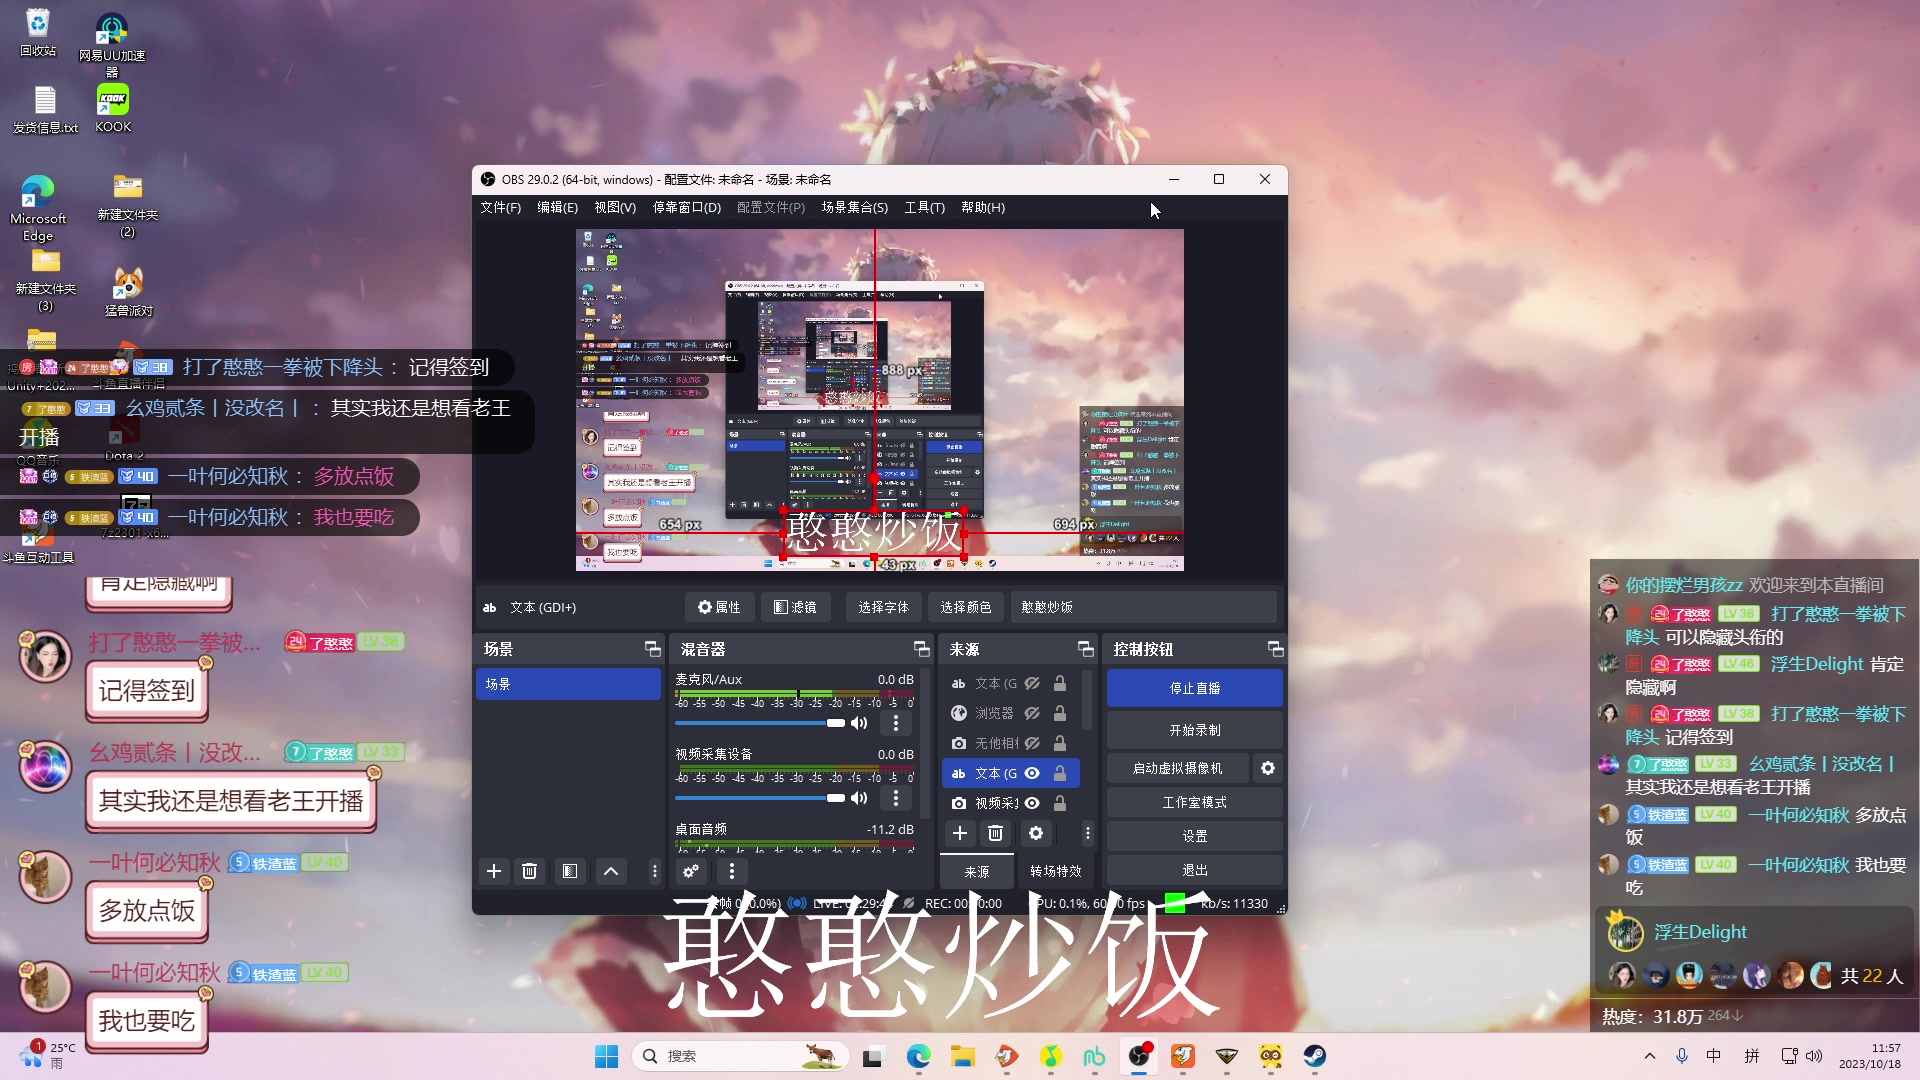Delete selected scene with trash icon
Viewport: 1920px width, 1080px height.
tap(530, 871)
